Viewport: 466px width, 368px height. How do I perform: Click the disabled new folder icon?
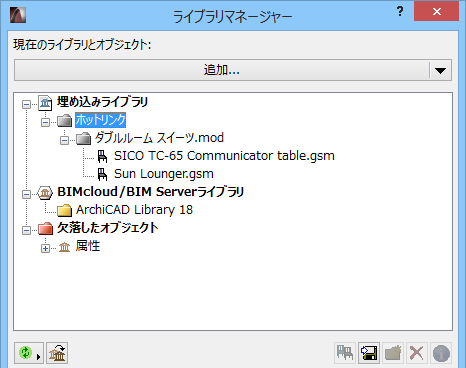[393, 353]
